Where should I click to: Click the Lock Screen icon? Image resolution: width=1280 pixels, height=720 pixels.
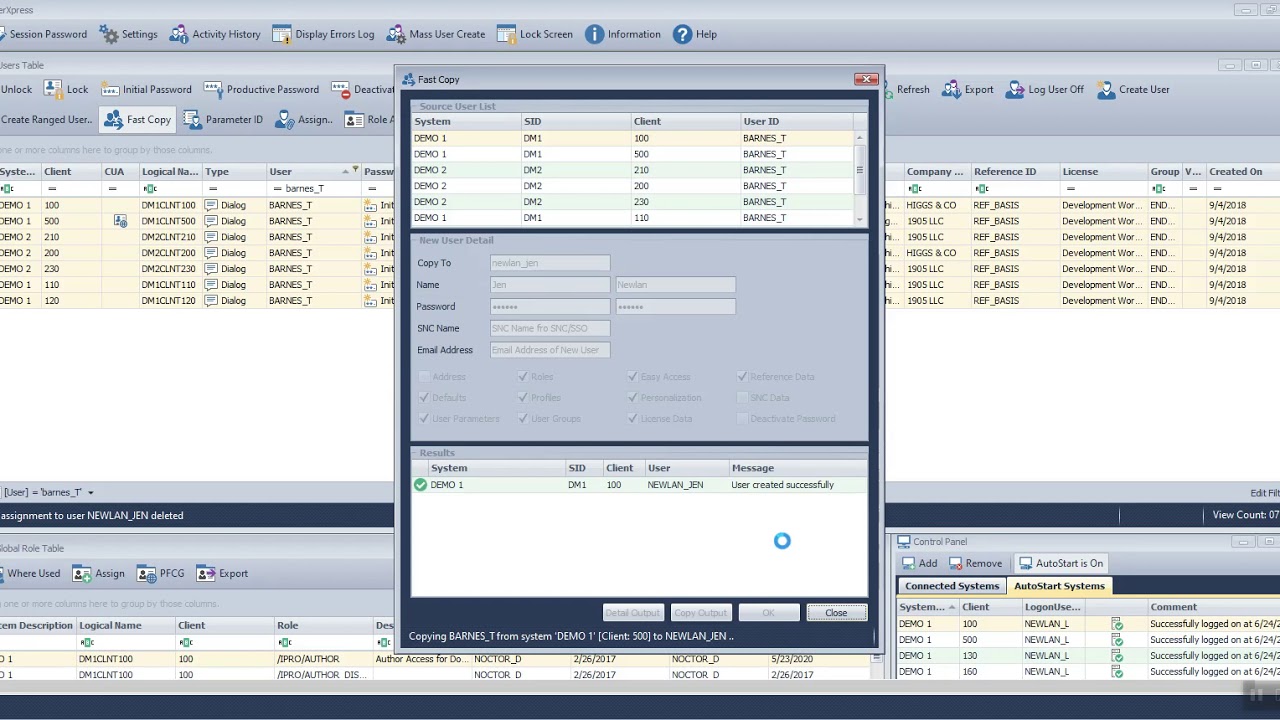535,34
